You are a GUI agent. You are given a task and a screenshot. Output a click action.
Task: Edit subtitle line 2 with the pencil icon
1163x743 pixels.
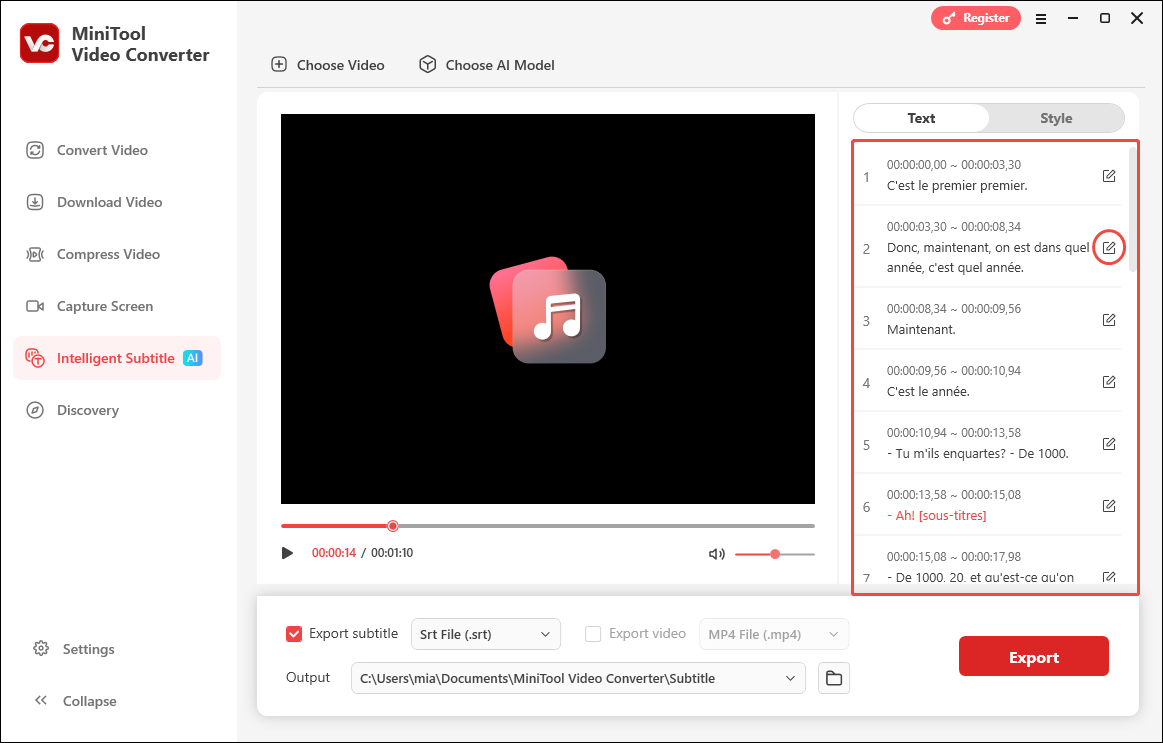pyautogui.click(x=1108, y=246)
